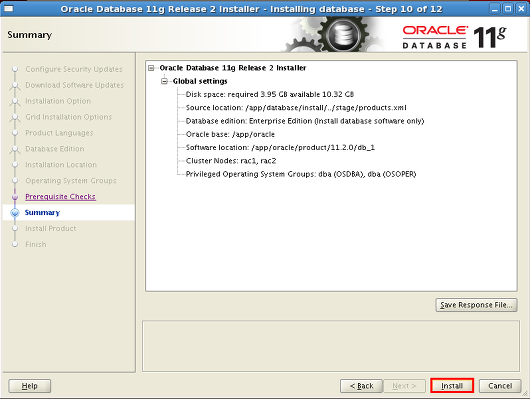Screen dimensions: 530x399
Task: Click the 'Global settings' label
Action: (x=200, y=81)
